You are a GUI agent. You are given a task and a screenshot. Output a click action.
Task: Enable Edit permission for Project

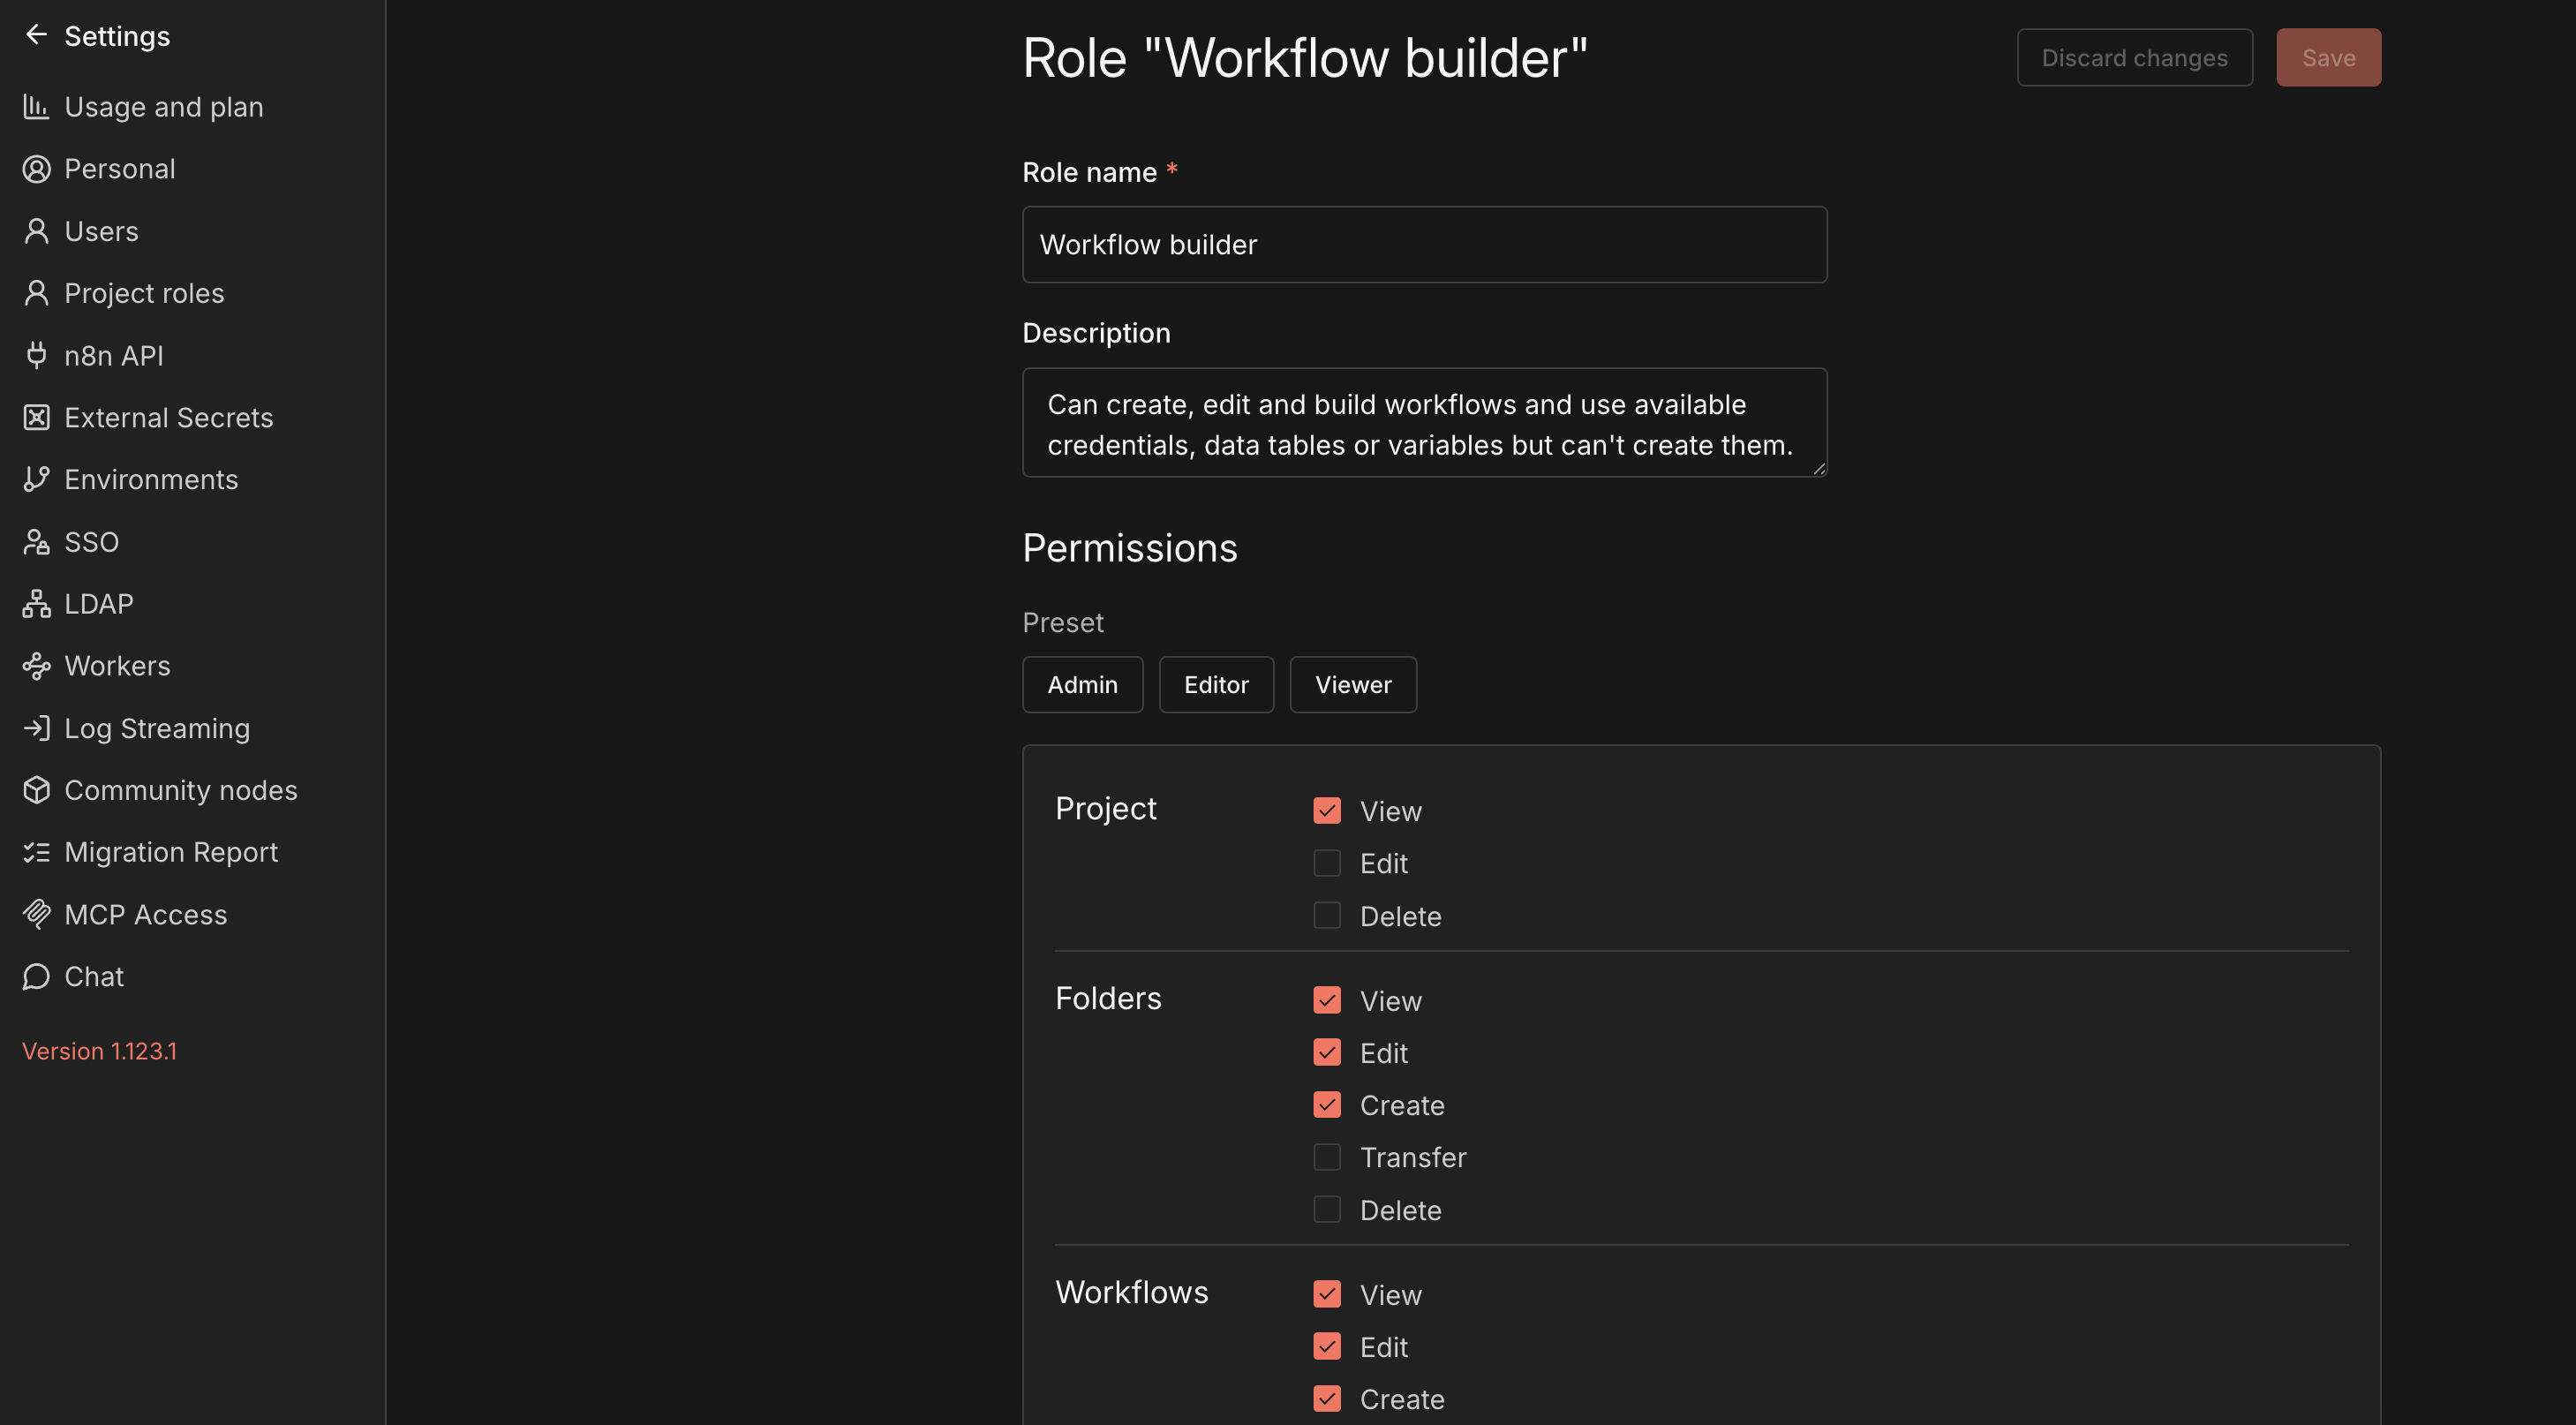click(1327, 863)
